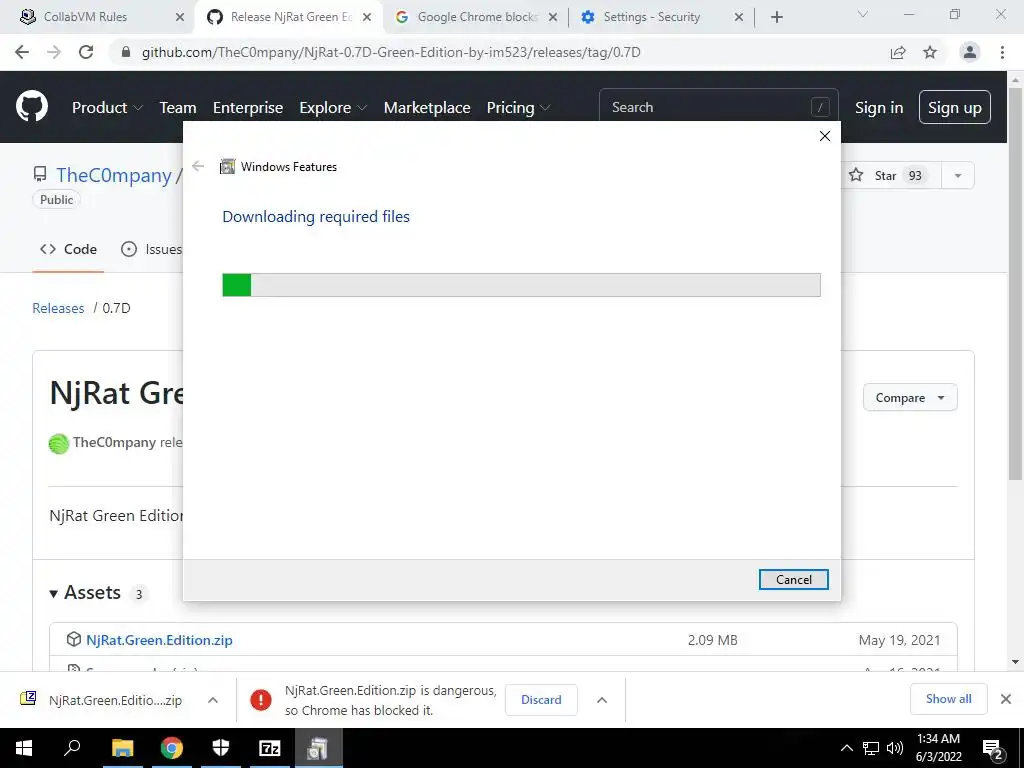
Task: Reload the page with refresh icon
Action: (86, 52)
